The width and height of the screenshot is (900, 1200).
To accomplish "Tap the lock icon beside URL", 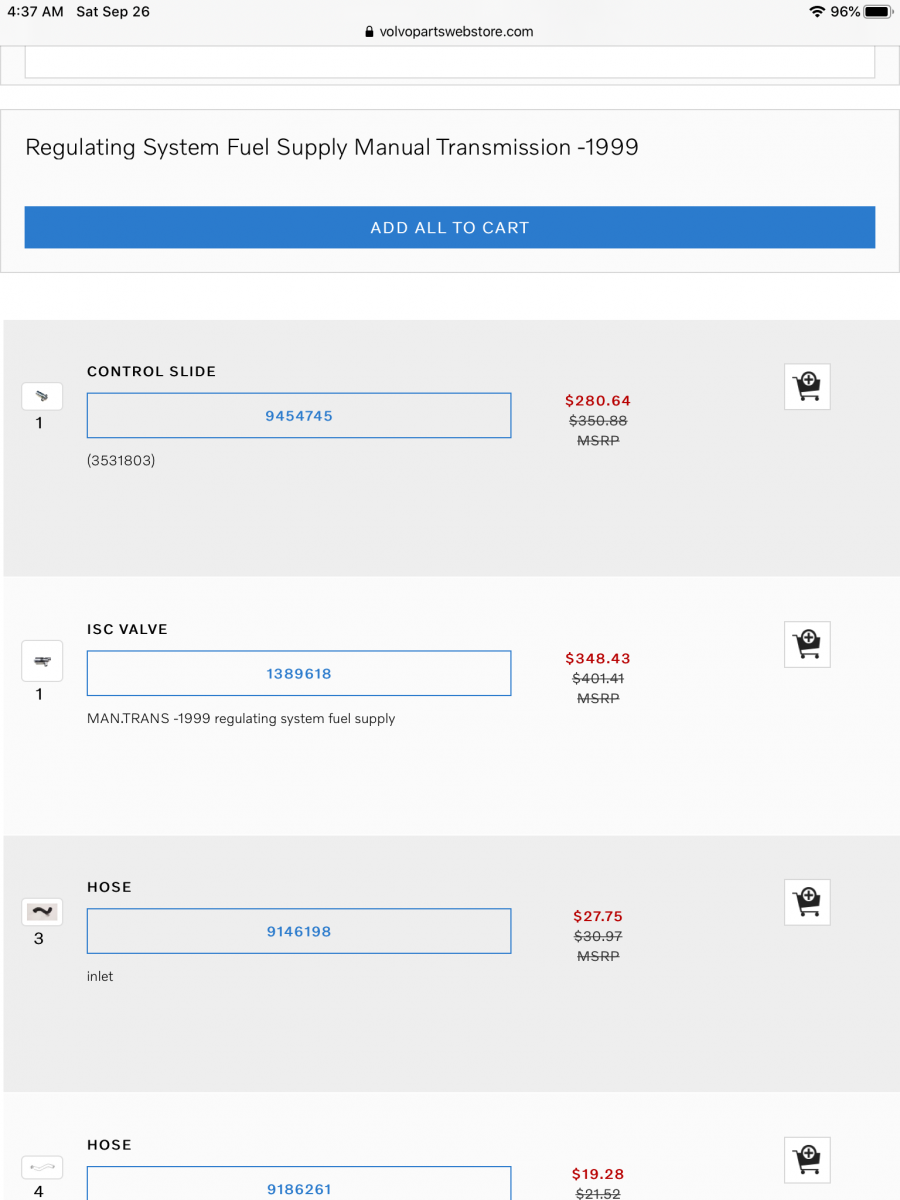I will click(x=370, y=32).
